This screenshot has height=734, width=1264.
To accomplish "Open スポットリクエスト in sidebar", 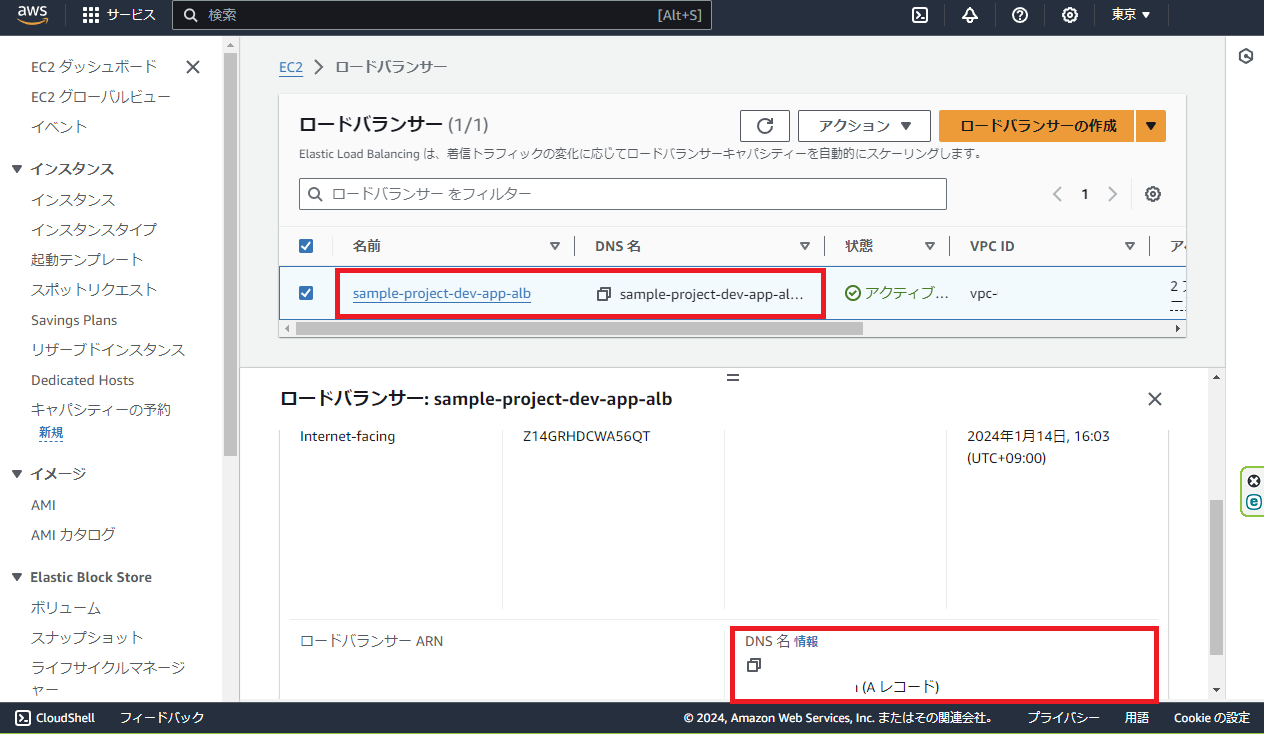I will (94, 290).
